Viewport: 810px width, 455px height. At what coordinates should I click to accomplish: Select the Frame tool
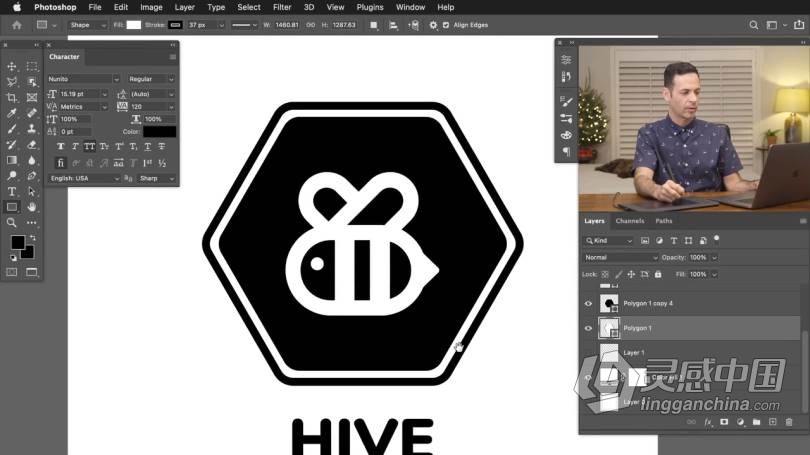click(x=32, y=98)
